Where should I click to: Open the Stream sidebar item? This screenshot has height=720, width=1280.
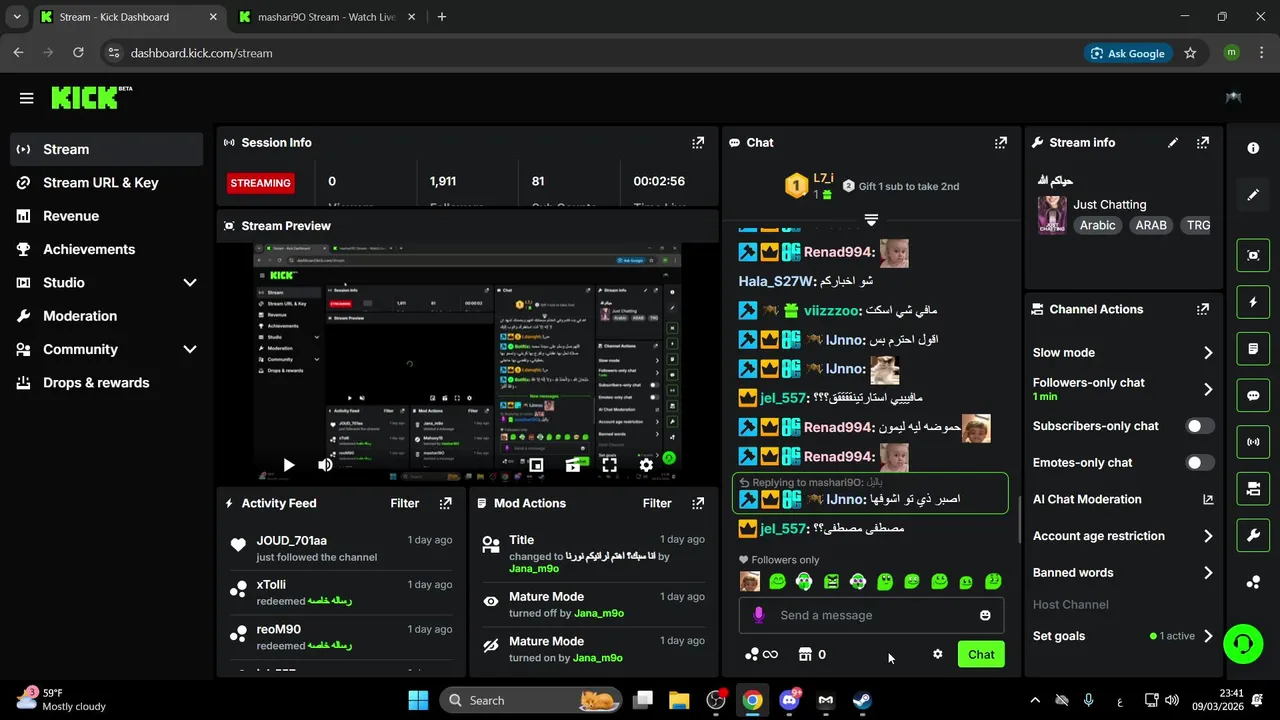pyautogui.click(x=106, y=149)
